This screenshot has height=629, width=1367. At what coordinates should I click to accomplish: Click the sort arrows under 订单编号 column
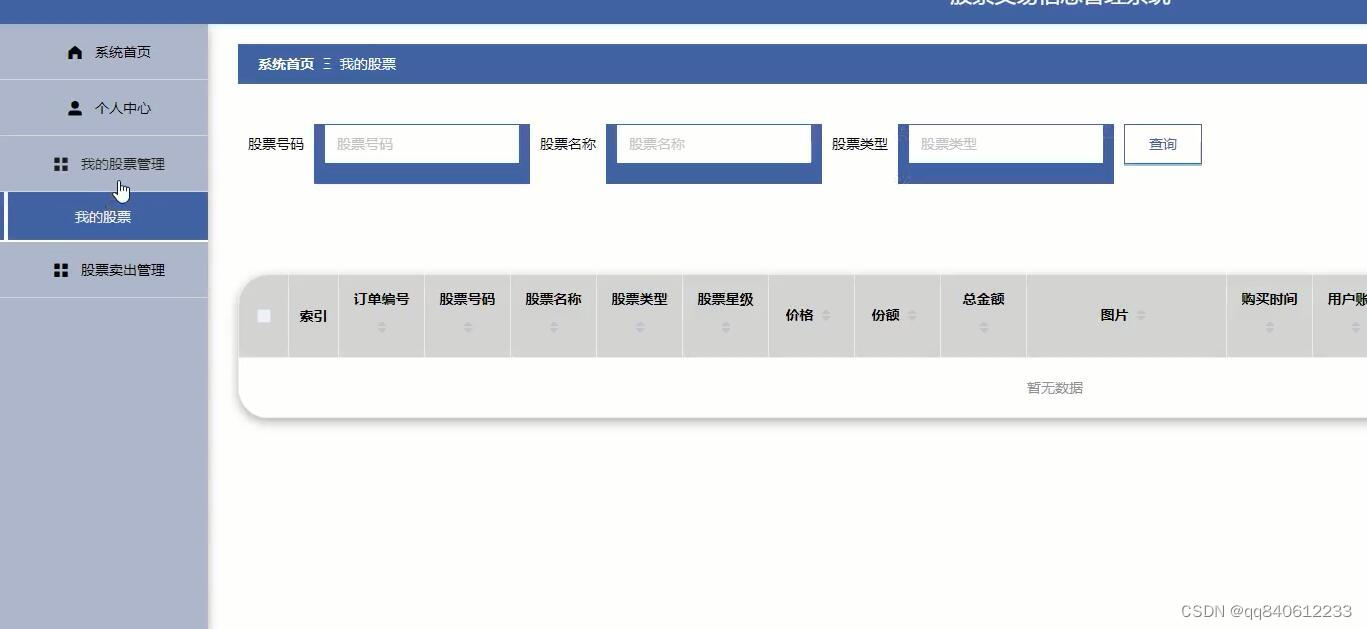380,325
